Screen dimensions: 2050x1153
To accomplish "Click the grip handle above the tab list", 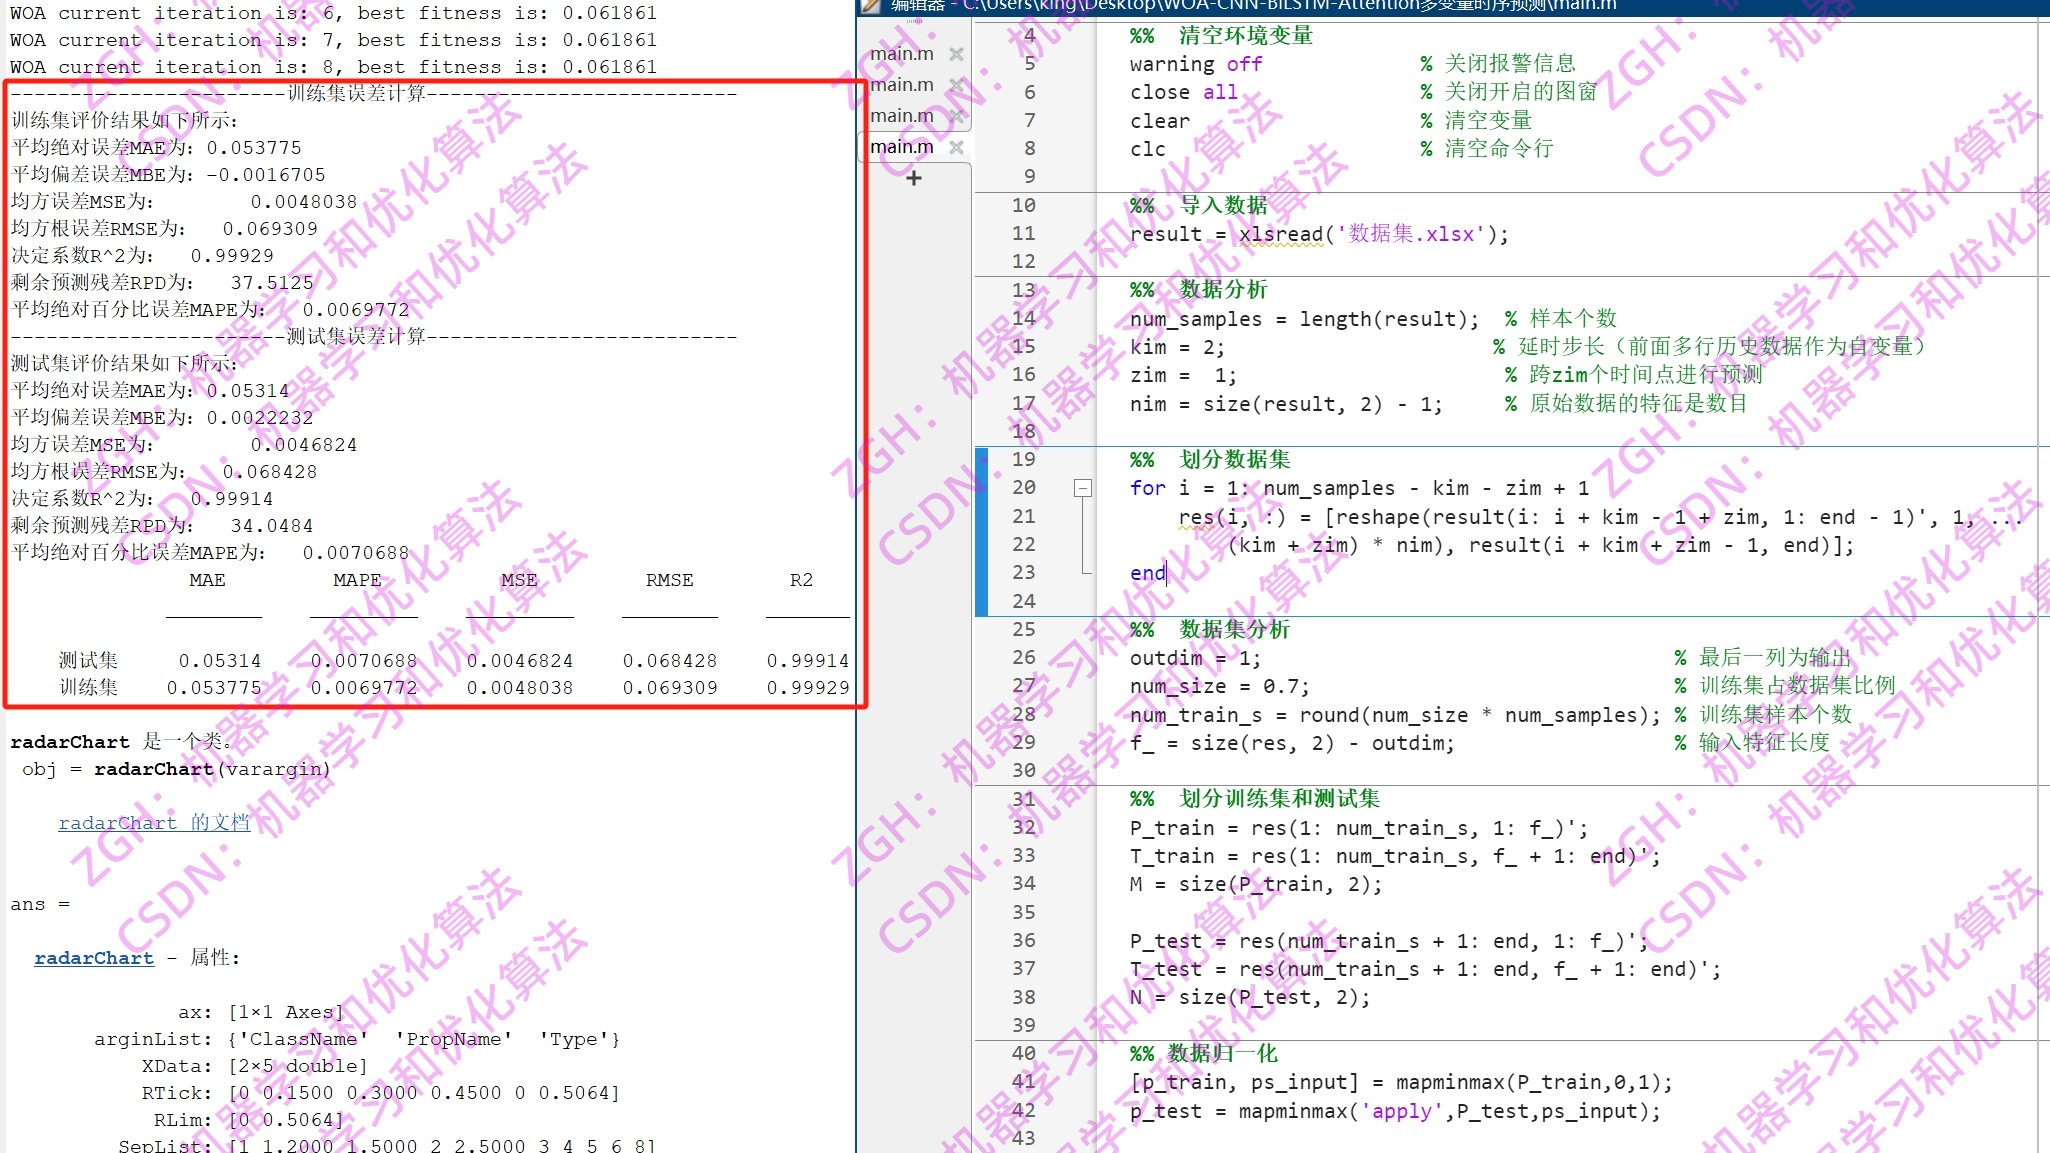I will [x=914, y=21].
